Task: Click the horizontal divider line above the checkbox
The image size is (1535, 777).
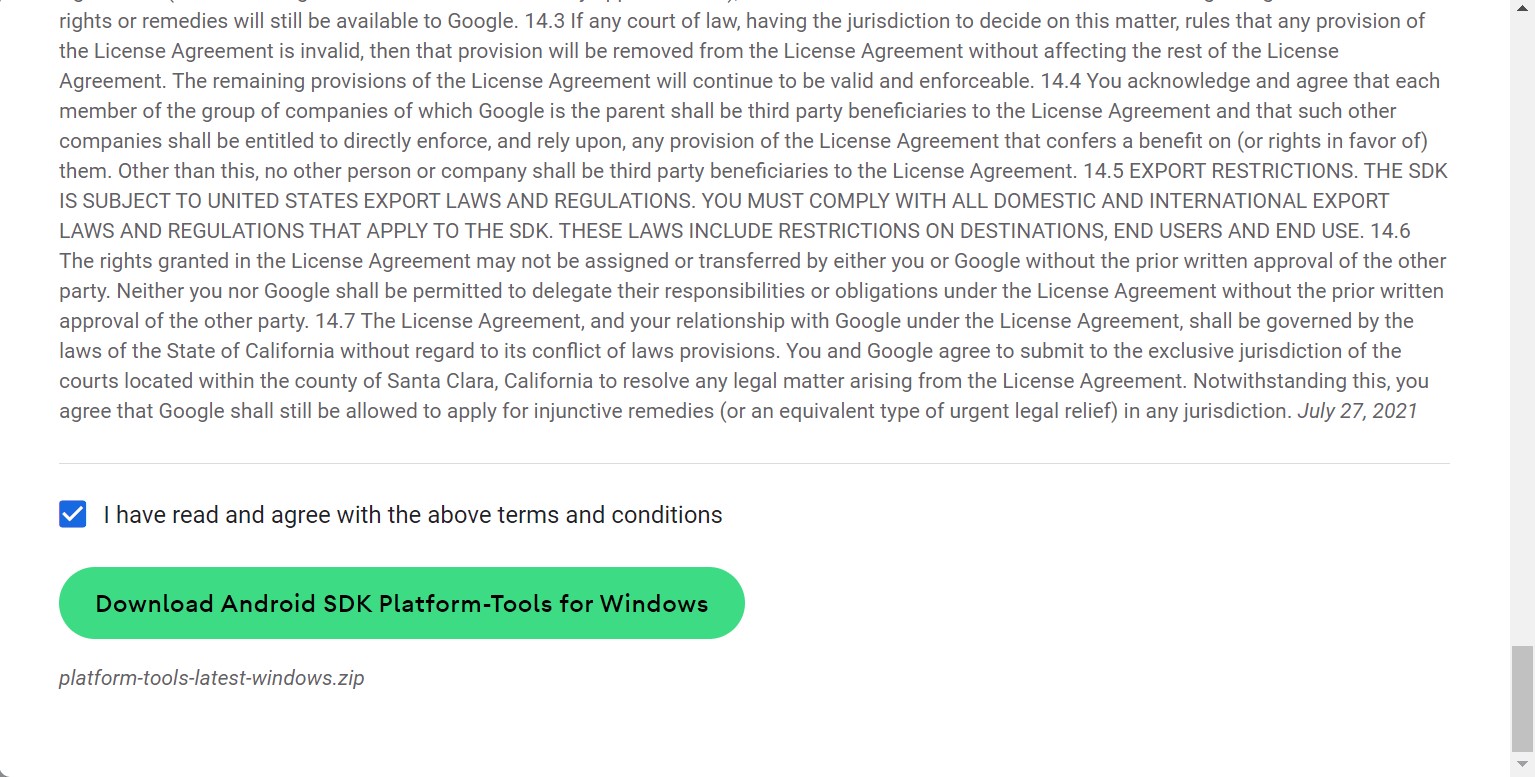Action: 754,464
